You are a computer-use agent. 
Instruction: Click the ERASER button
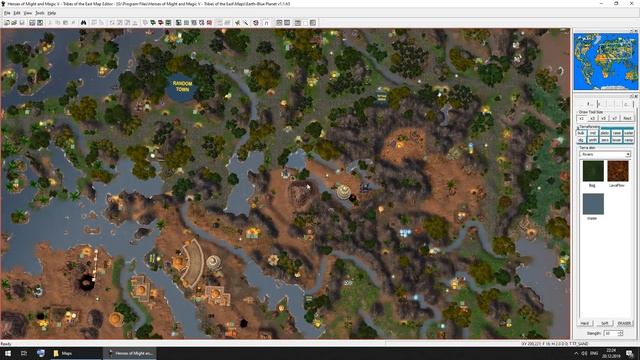tap(624, 323)
